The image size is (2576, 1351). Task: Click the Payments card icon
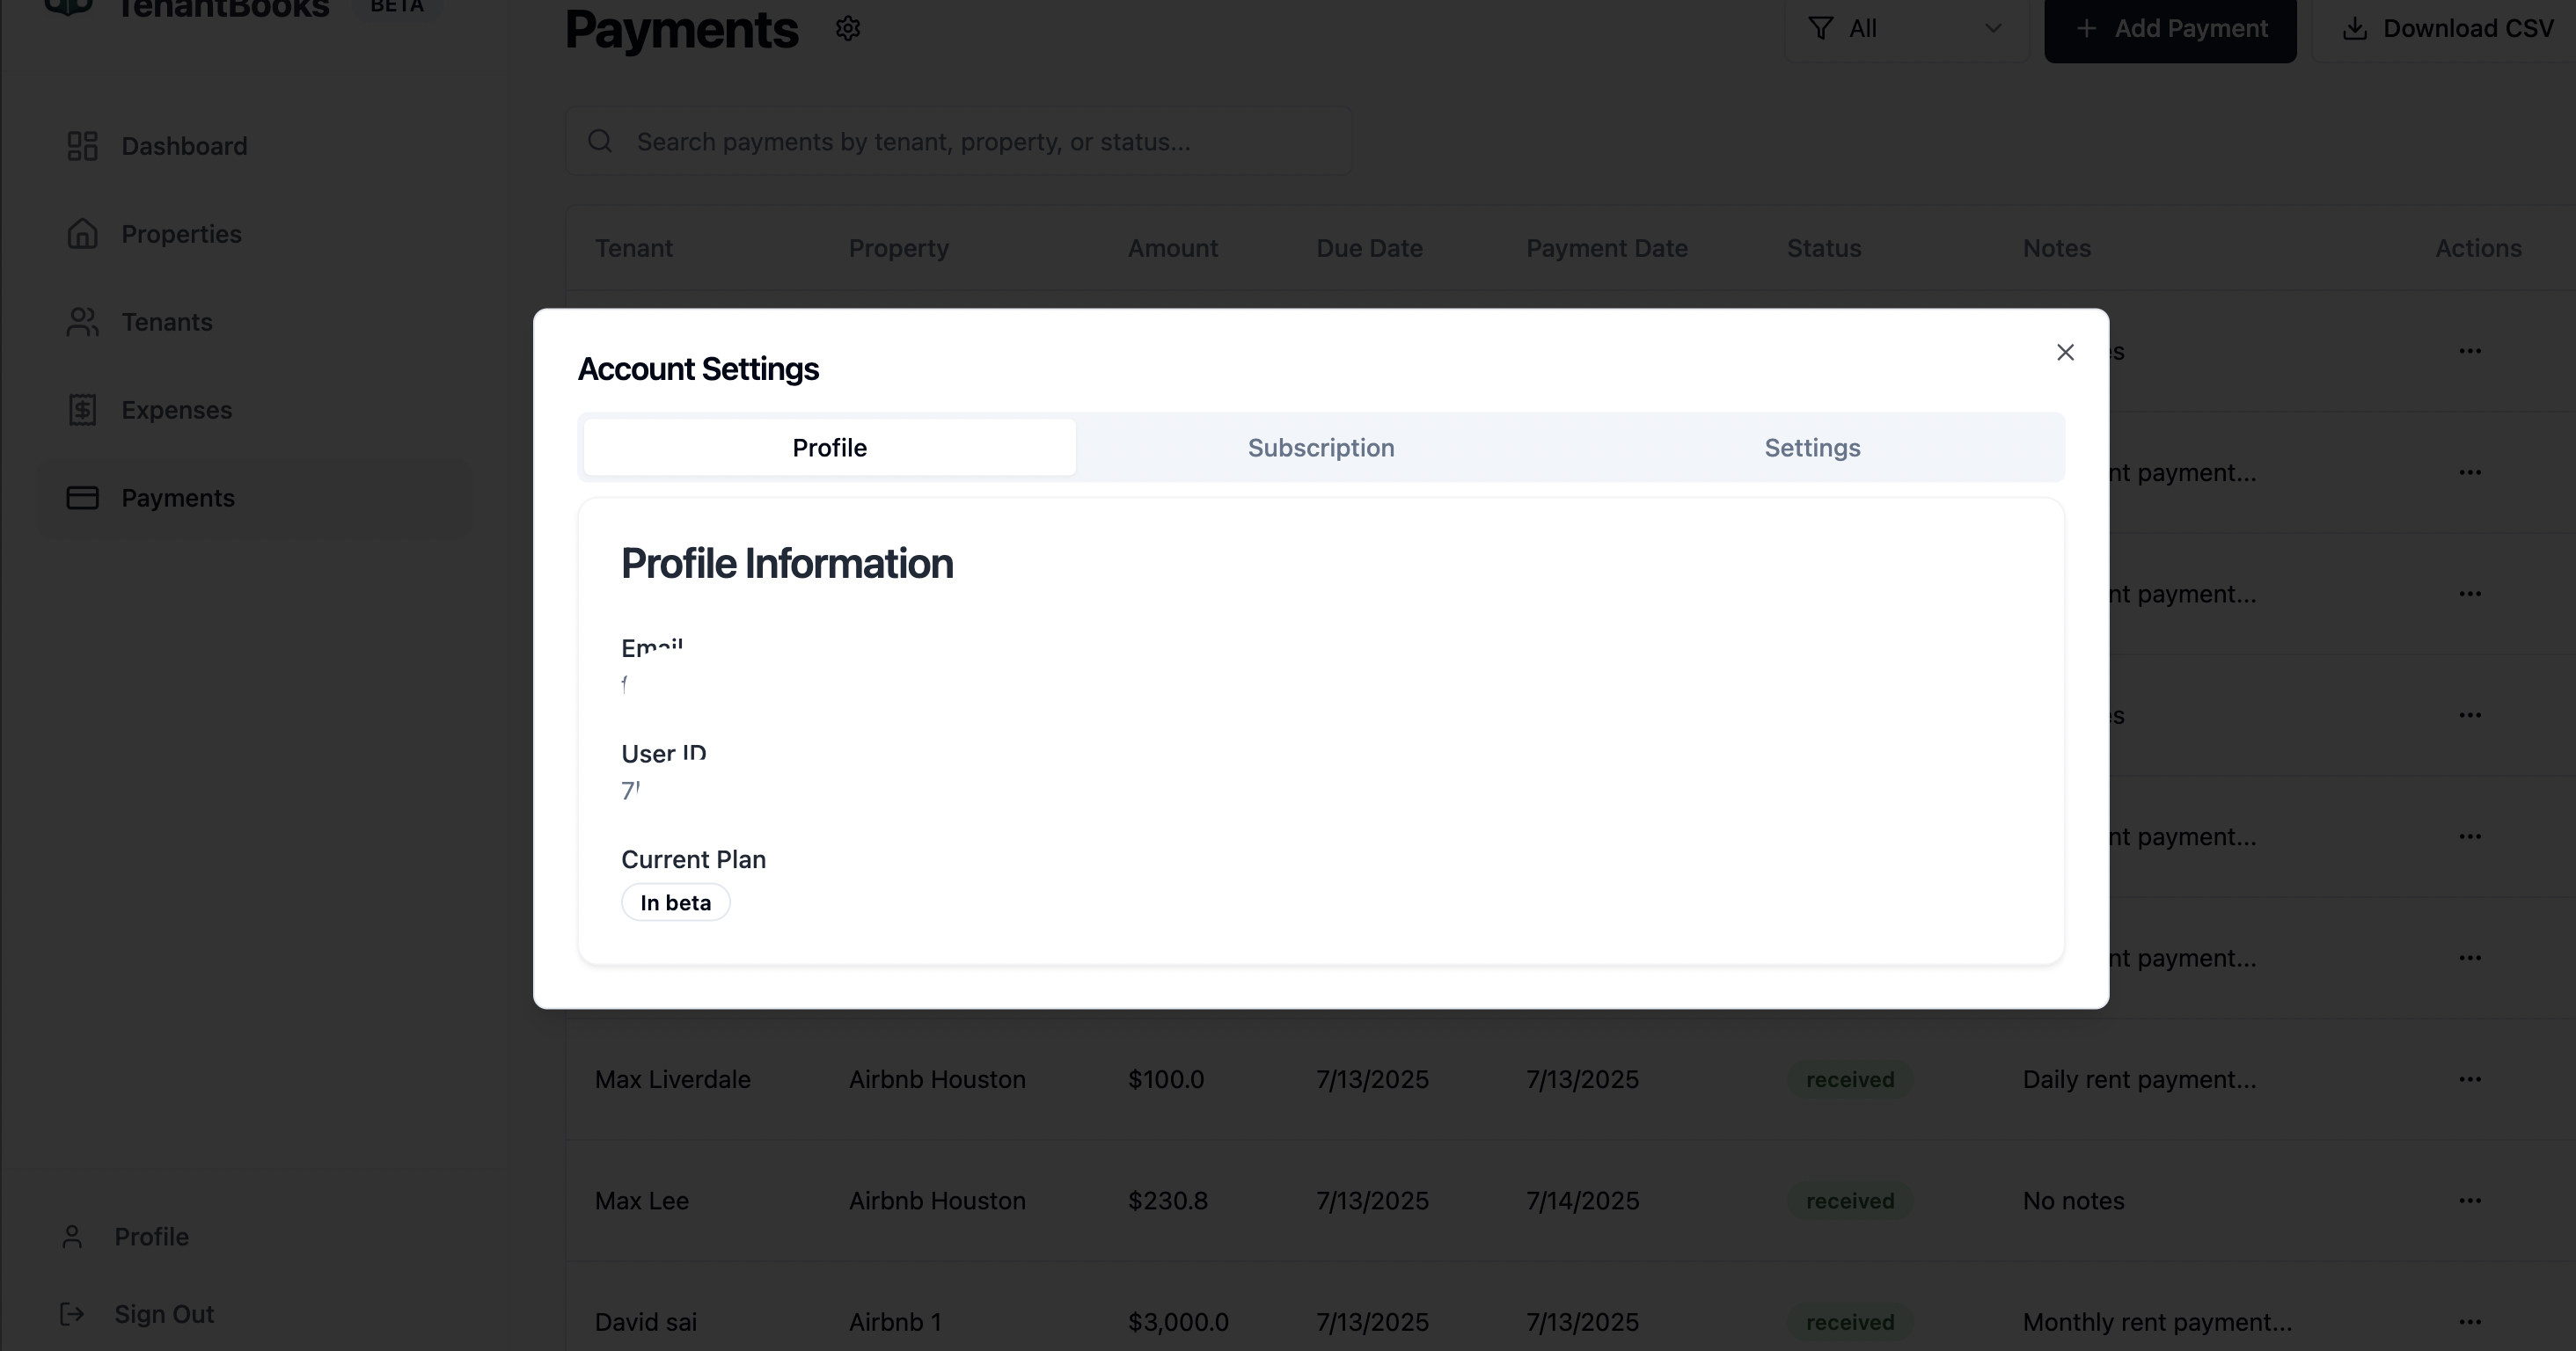82,498
